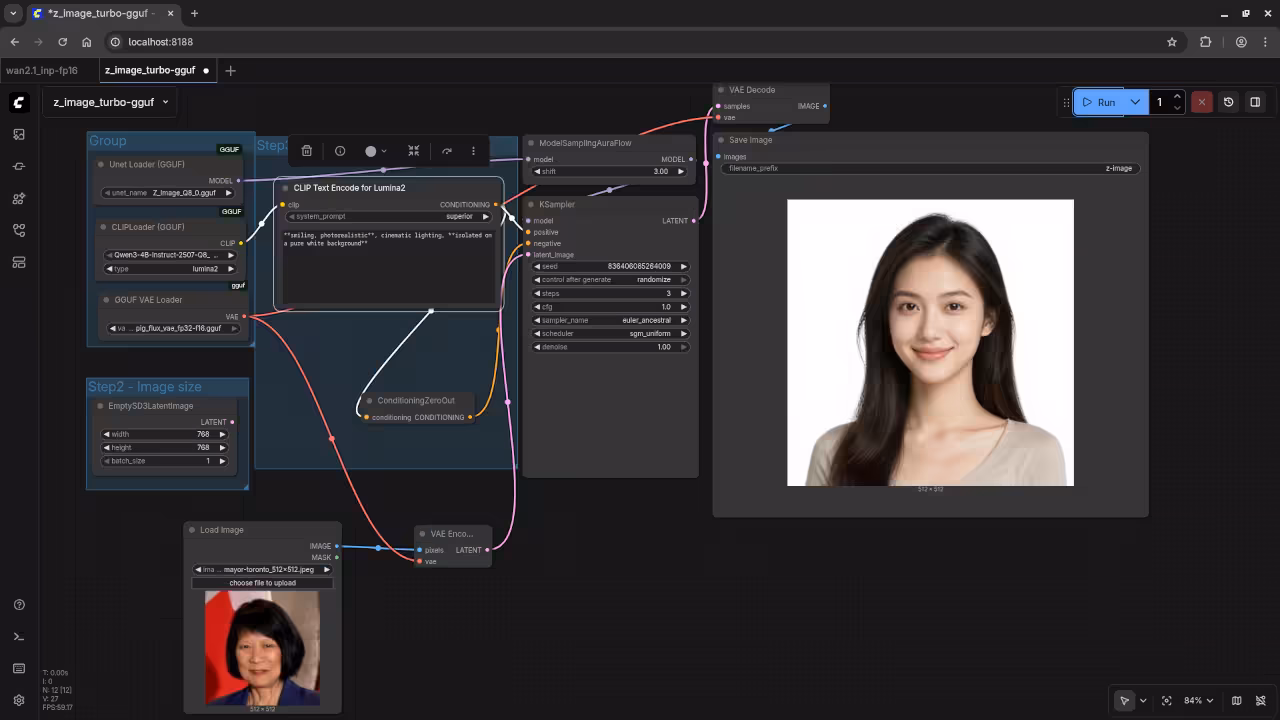The width and height of the screenshot is (1280, 720).
Task: Open the help center icon
Action: (19, 605)
